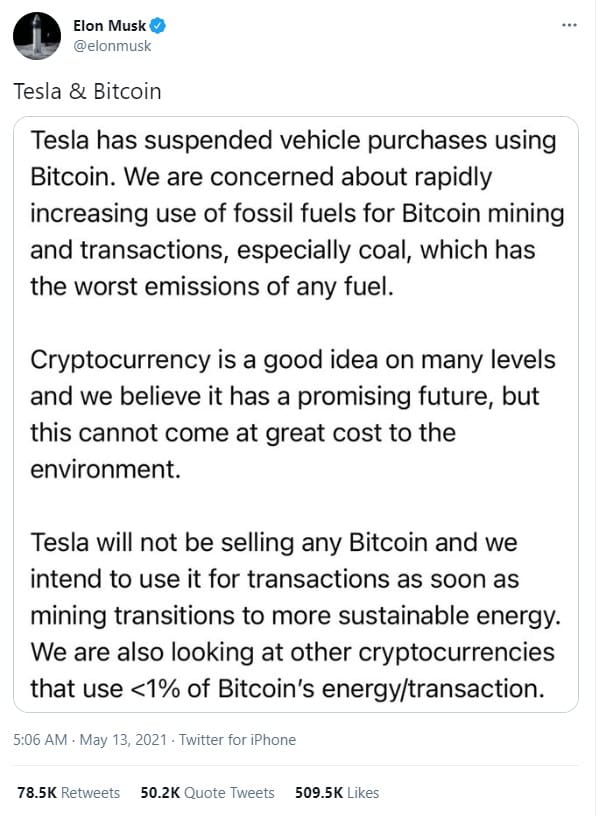Click the Tesla & Bitcoin tweet text
Screen dimensions: 615x816
click(87, 92)
